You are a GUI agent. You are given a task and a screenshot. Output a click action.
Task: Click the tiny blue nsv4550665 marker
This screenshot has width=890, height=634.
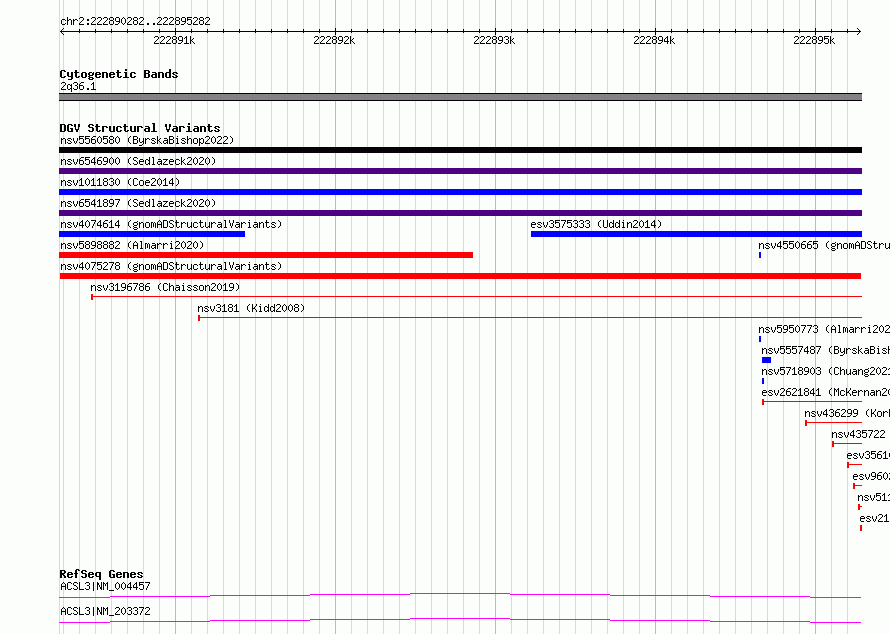760,255
